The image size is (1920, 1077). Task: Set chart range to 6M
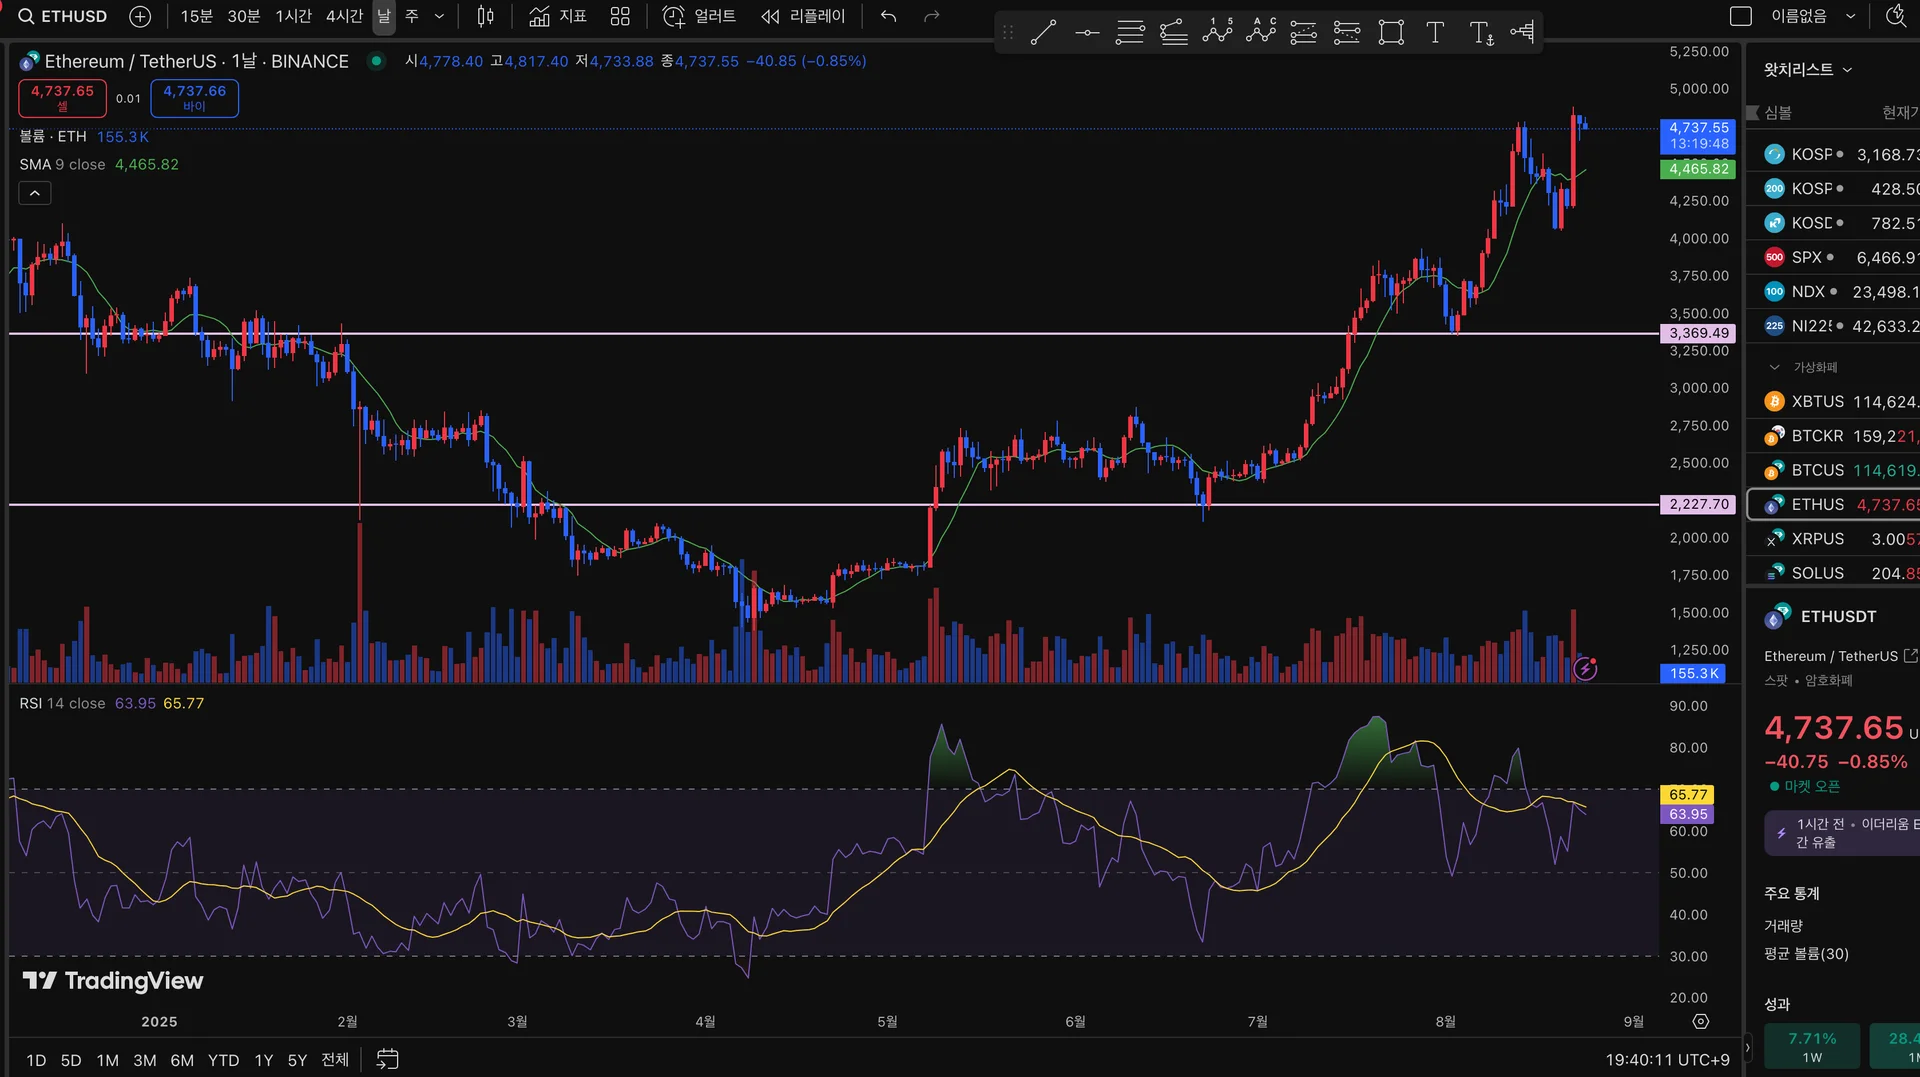(x=182, y=1060)
